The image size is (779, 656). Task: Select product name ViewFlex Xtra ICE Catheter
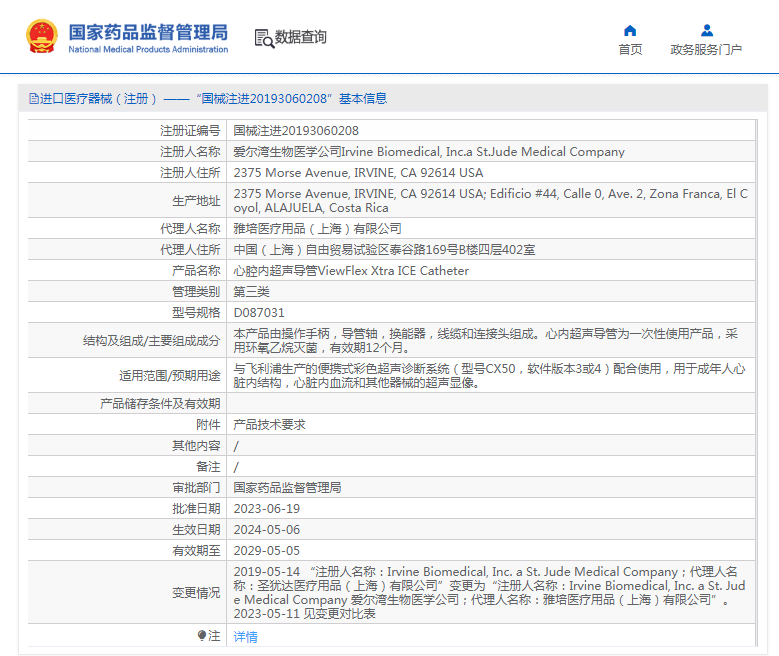tap(351, 270)
